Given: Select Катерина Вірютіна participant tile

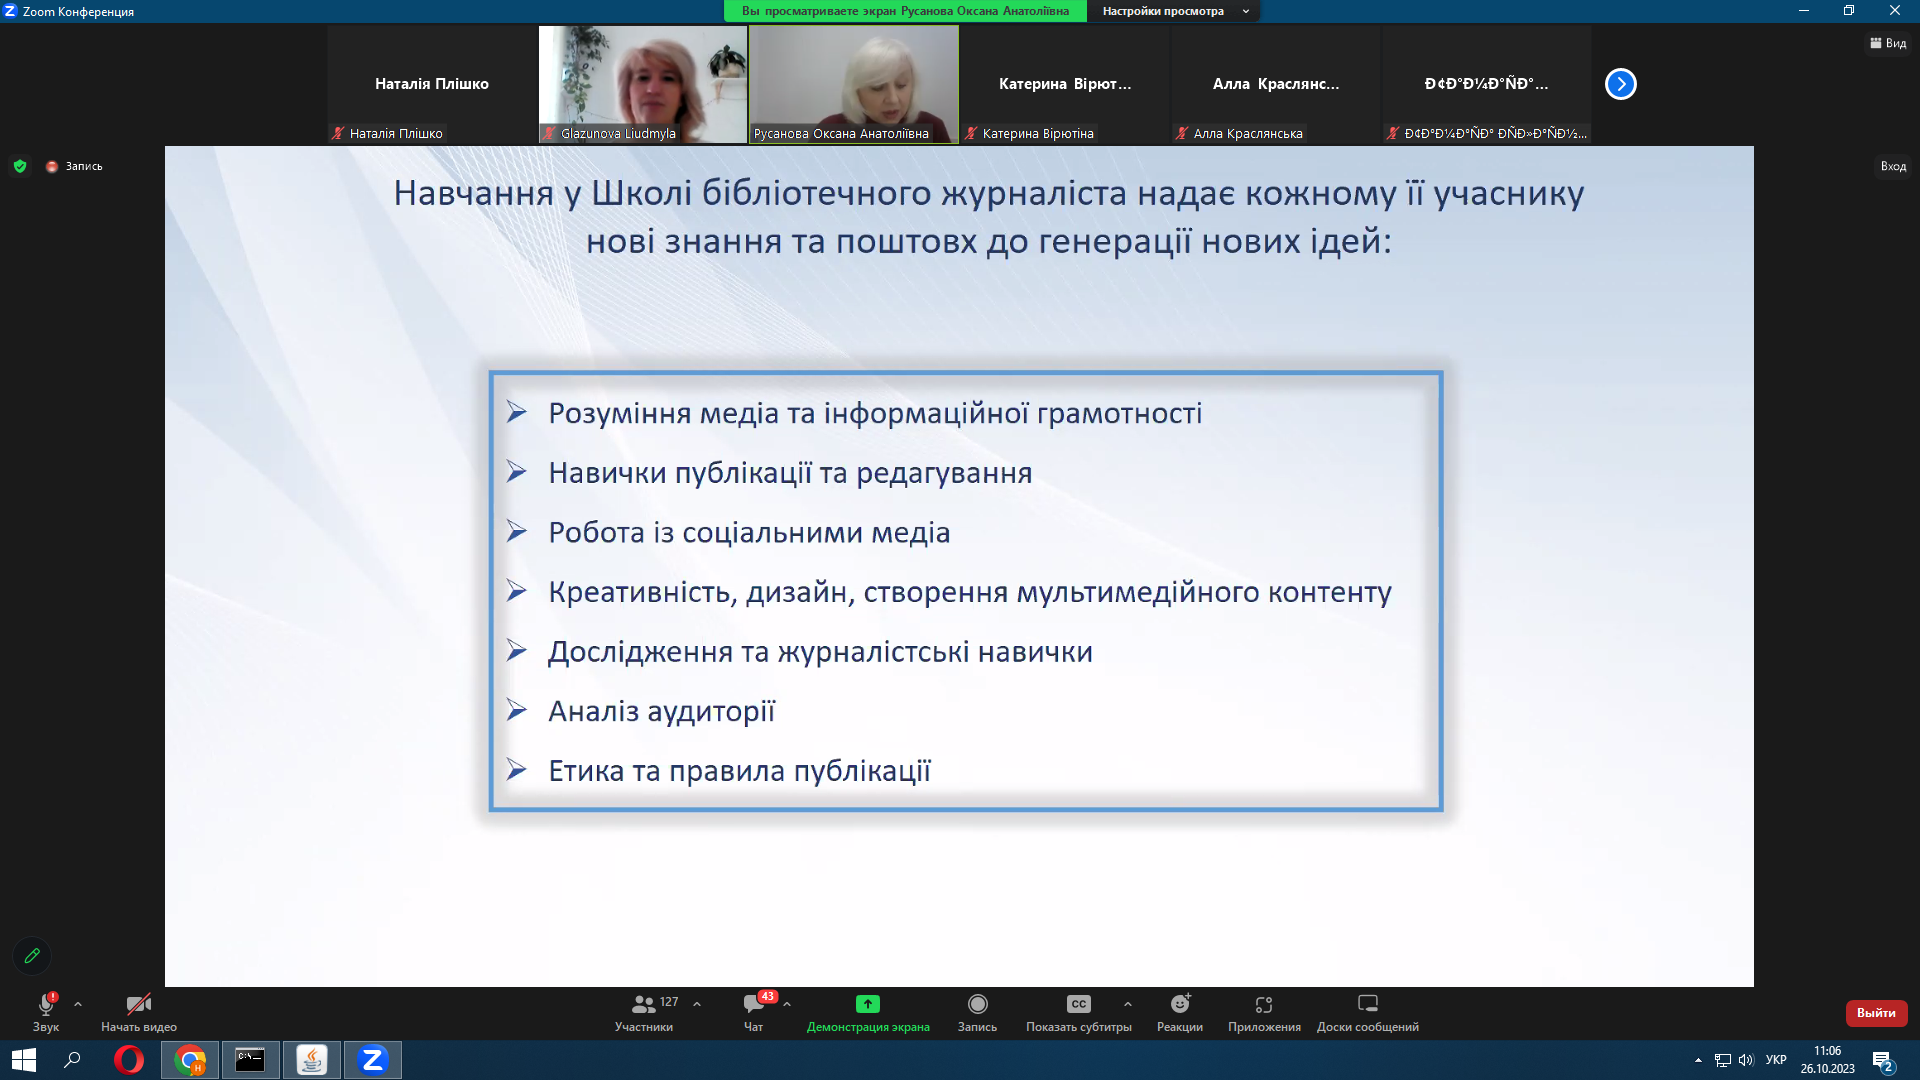Looking at the screenshot, I should pyautogui.click(x=1065, y=84).
